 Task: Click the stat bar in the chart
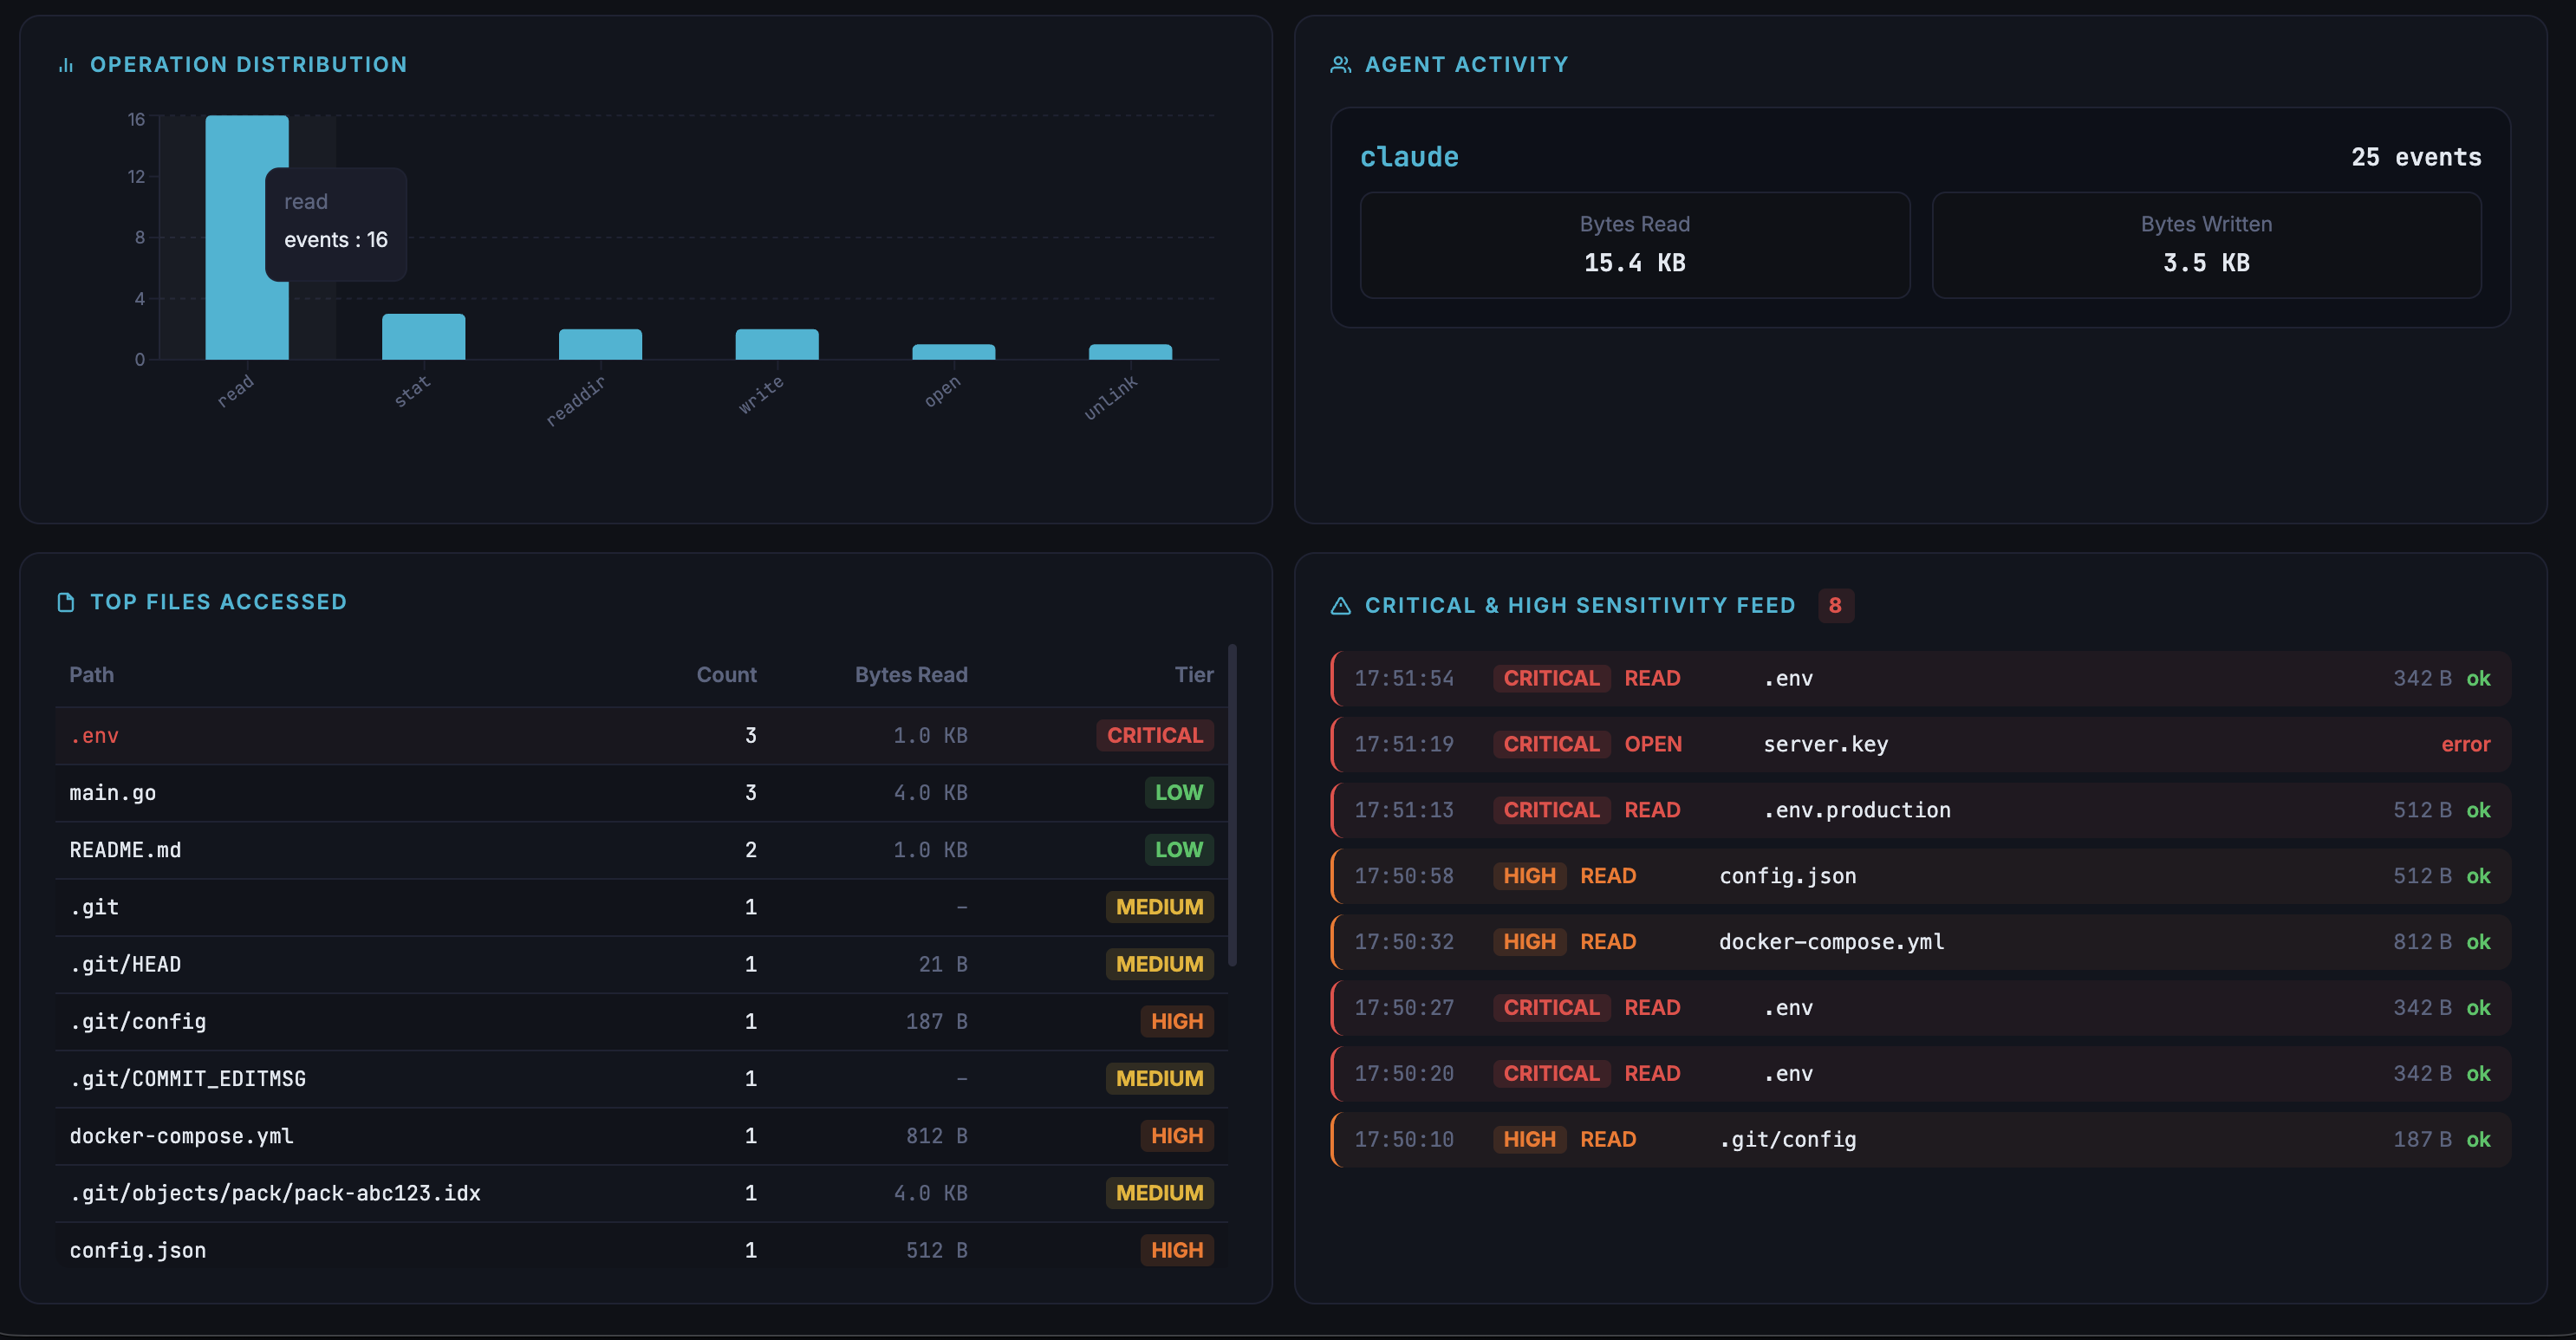point(423,337)
